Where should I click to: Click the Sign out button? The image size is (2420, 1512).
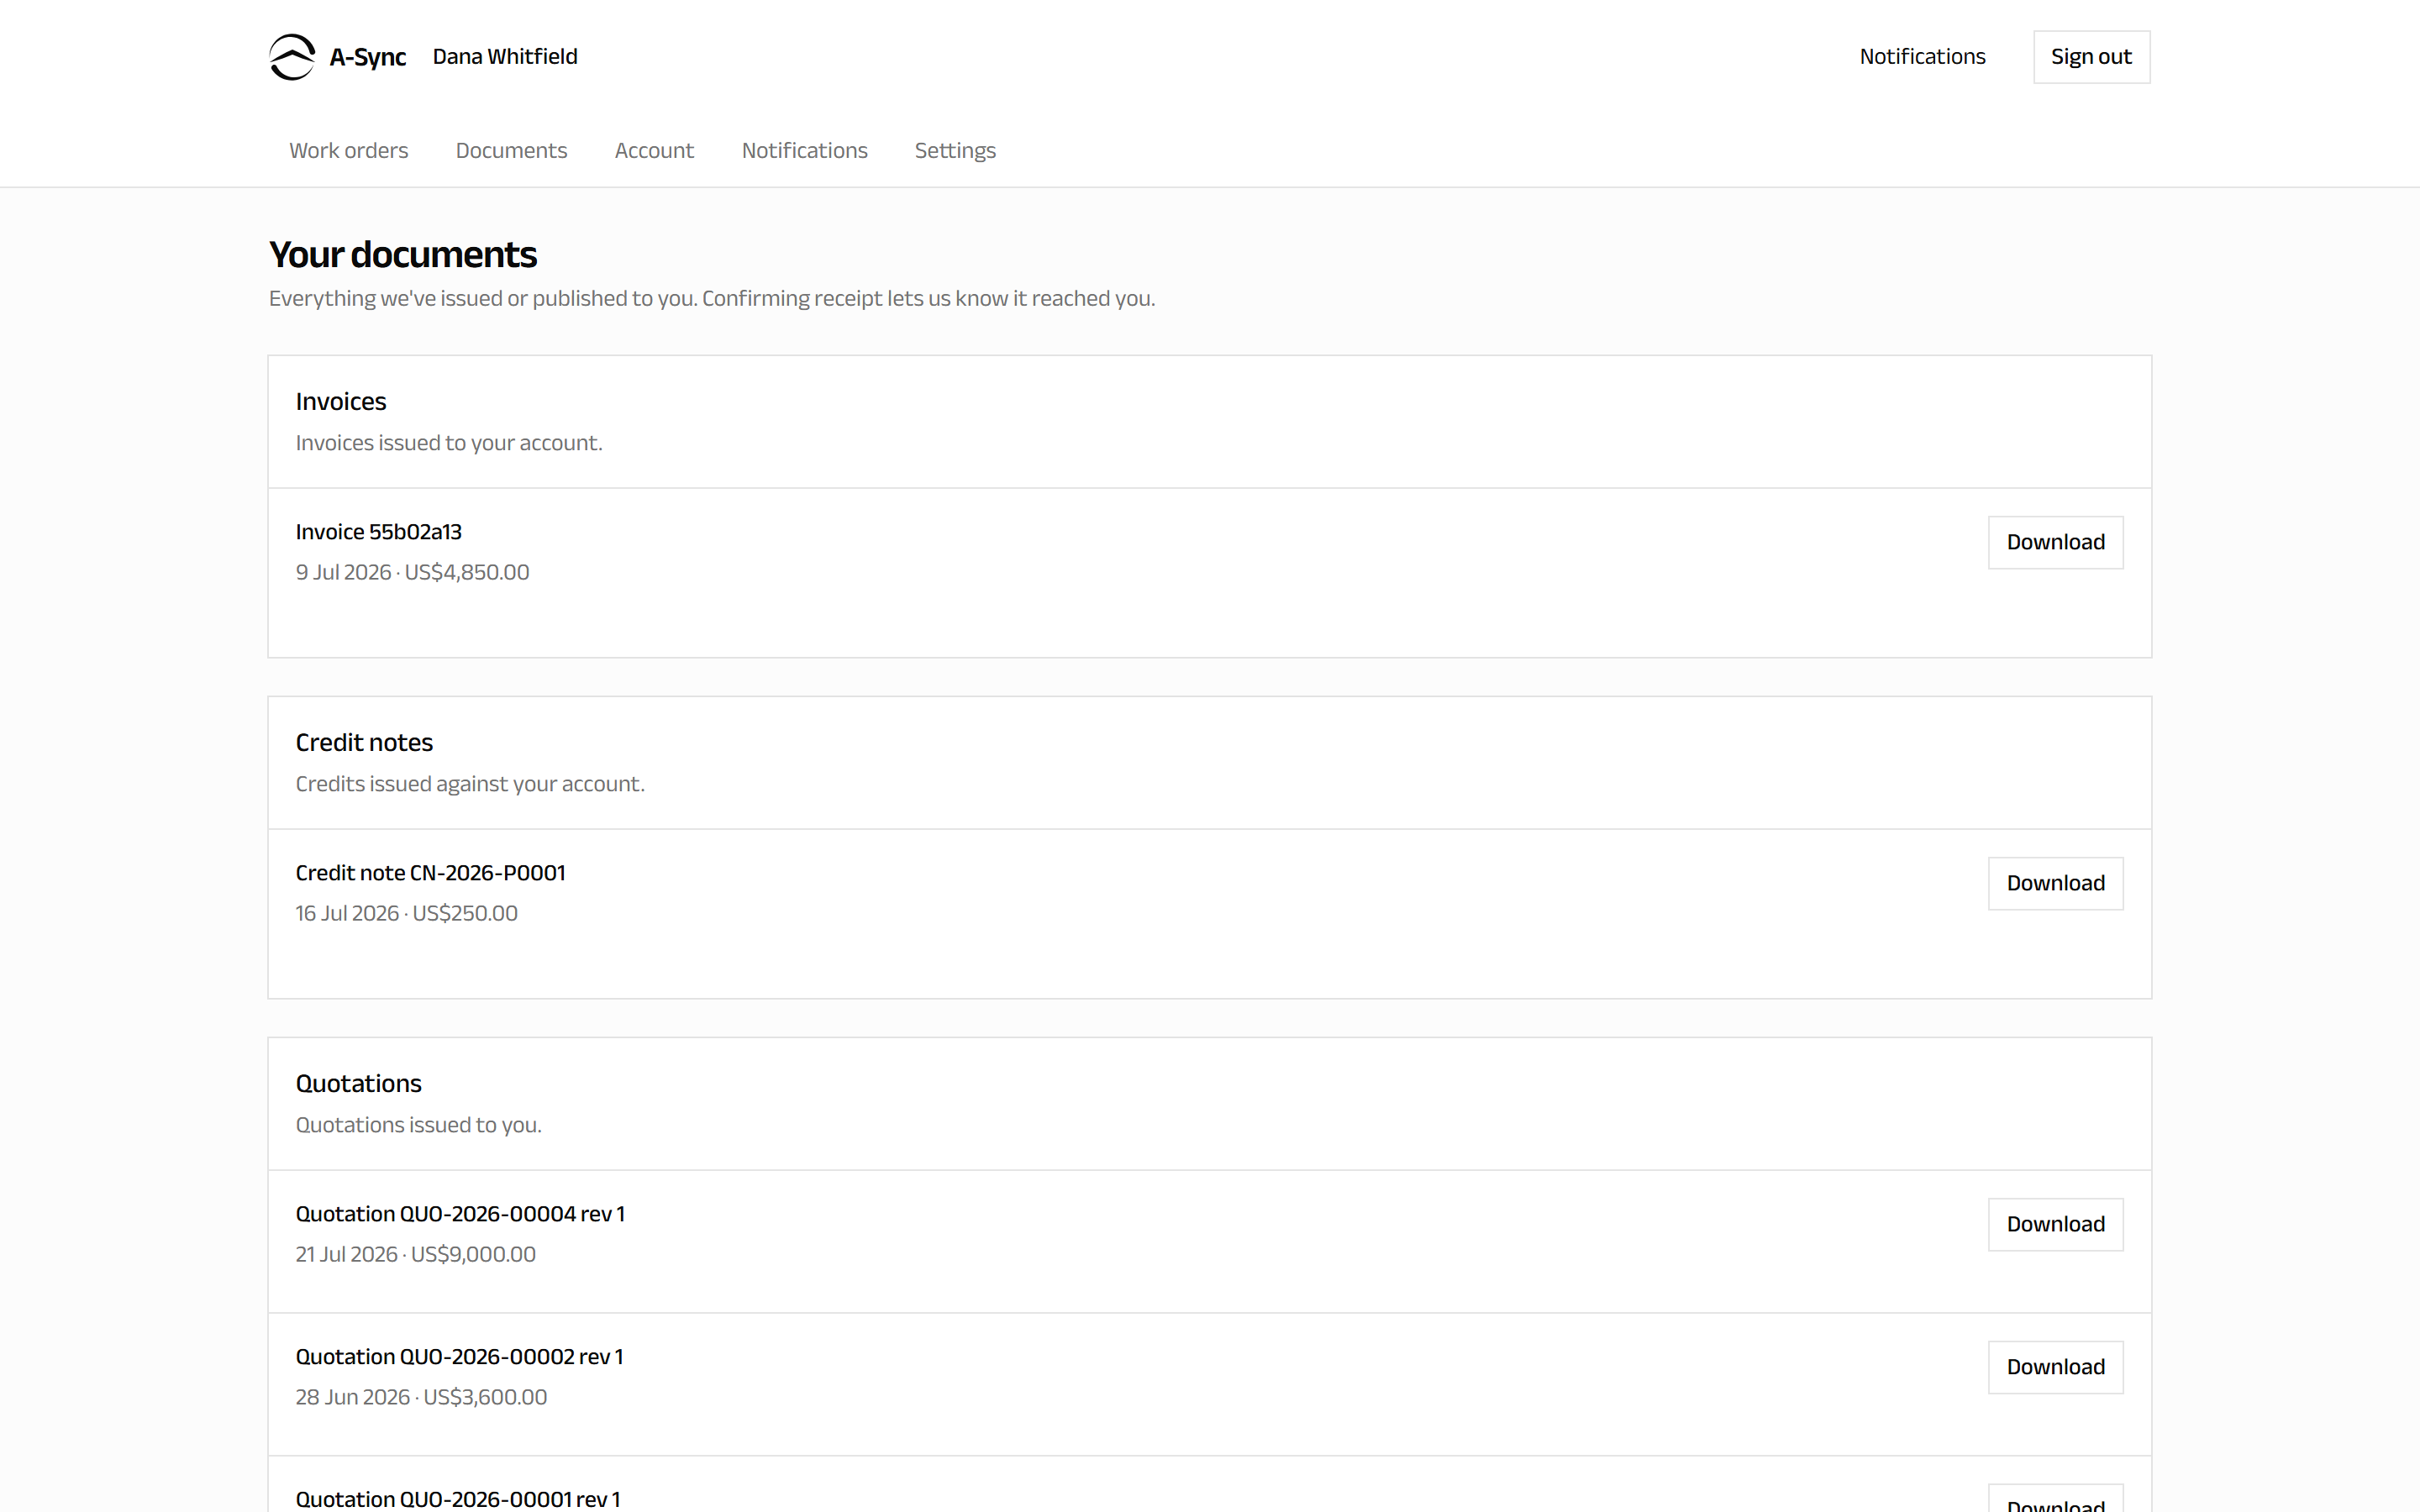[x=2091, y=57]
